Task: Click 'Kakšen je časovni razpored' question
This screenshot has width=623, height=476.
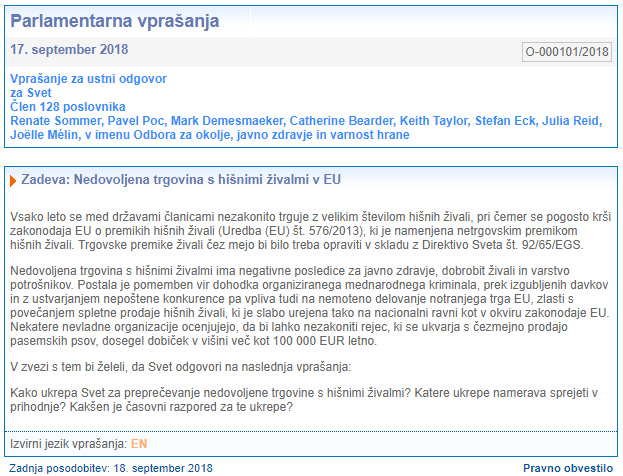Action: (x=181, y=407)
